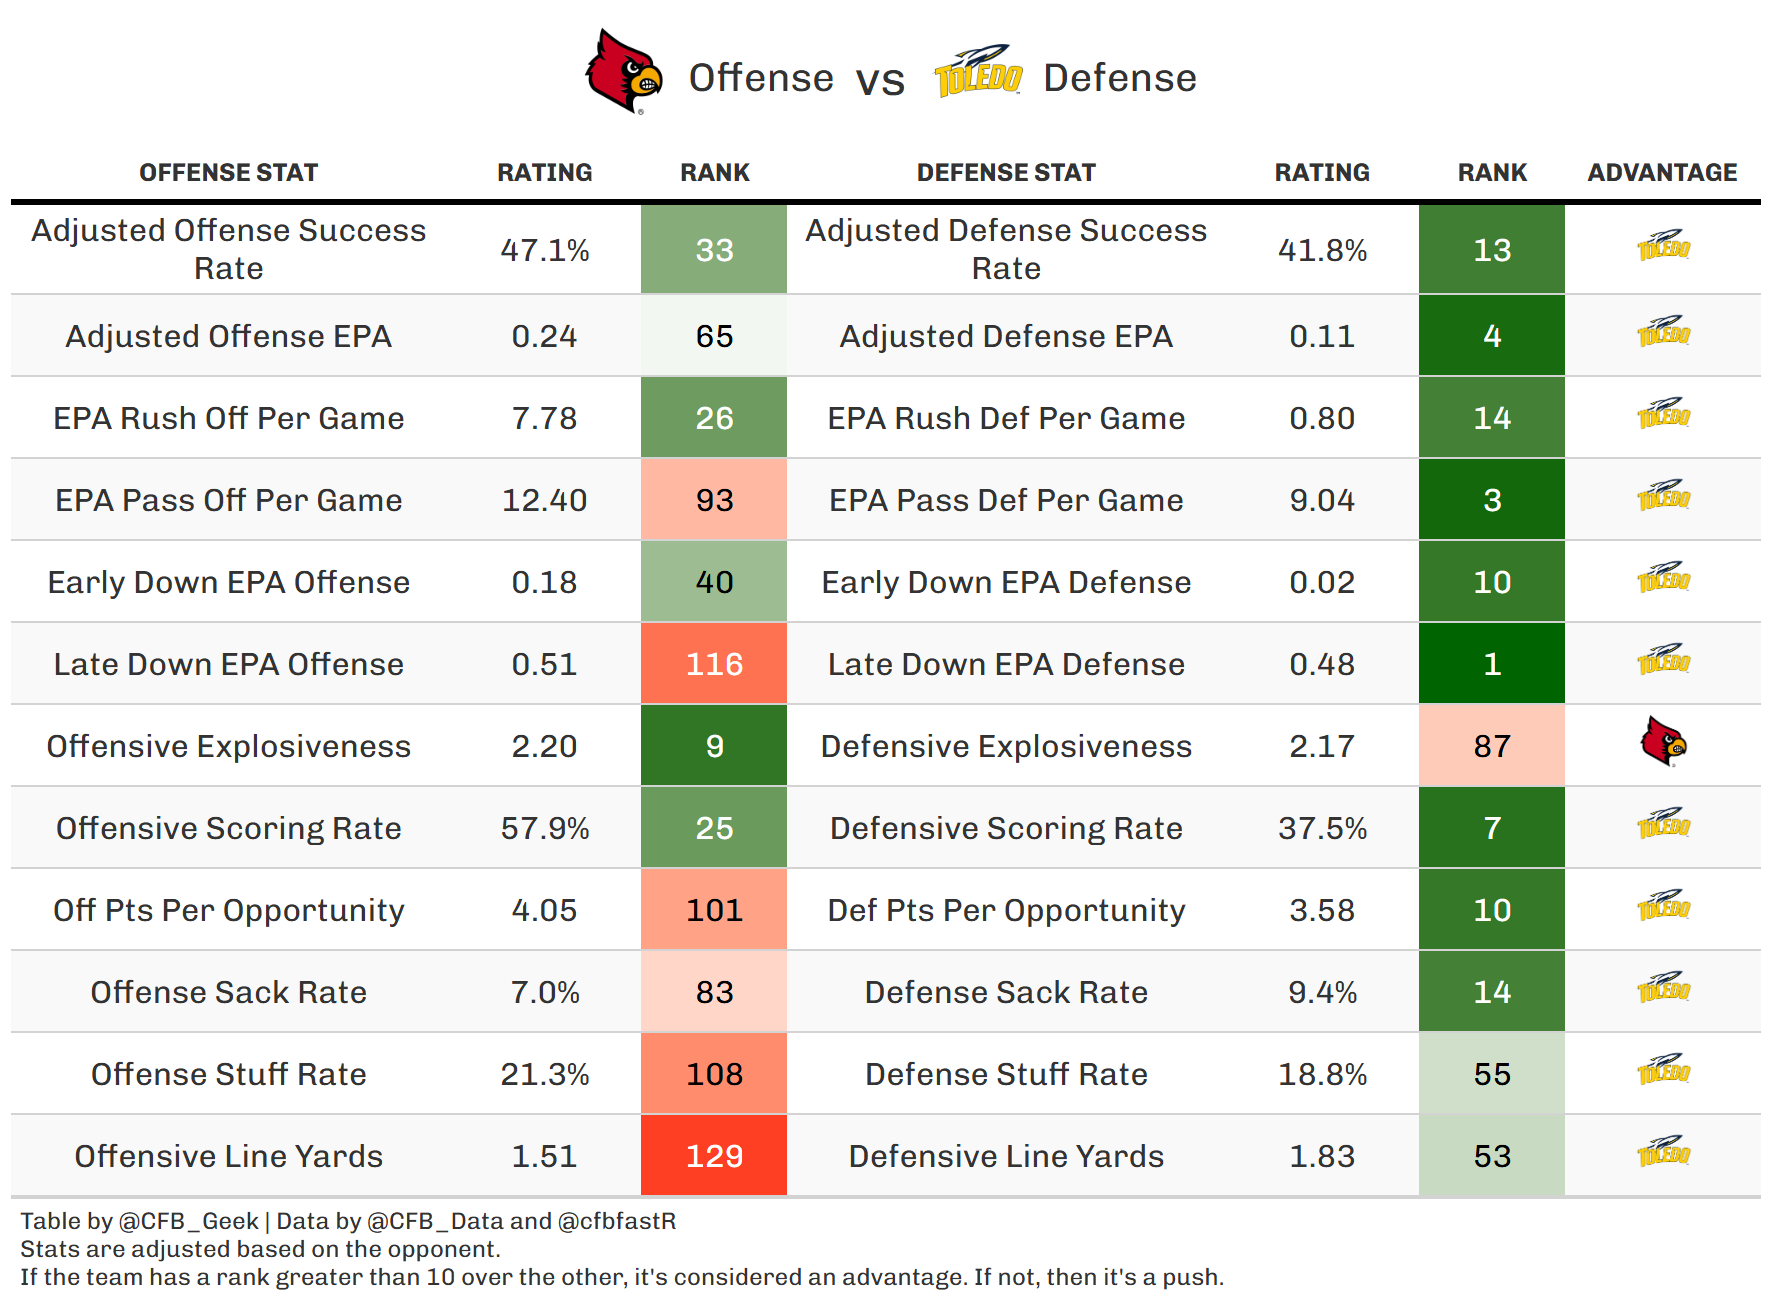
Task: Click the @CFB_Geek credit in the footer
Action: (x=188, y=1221)
